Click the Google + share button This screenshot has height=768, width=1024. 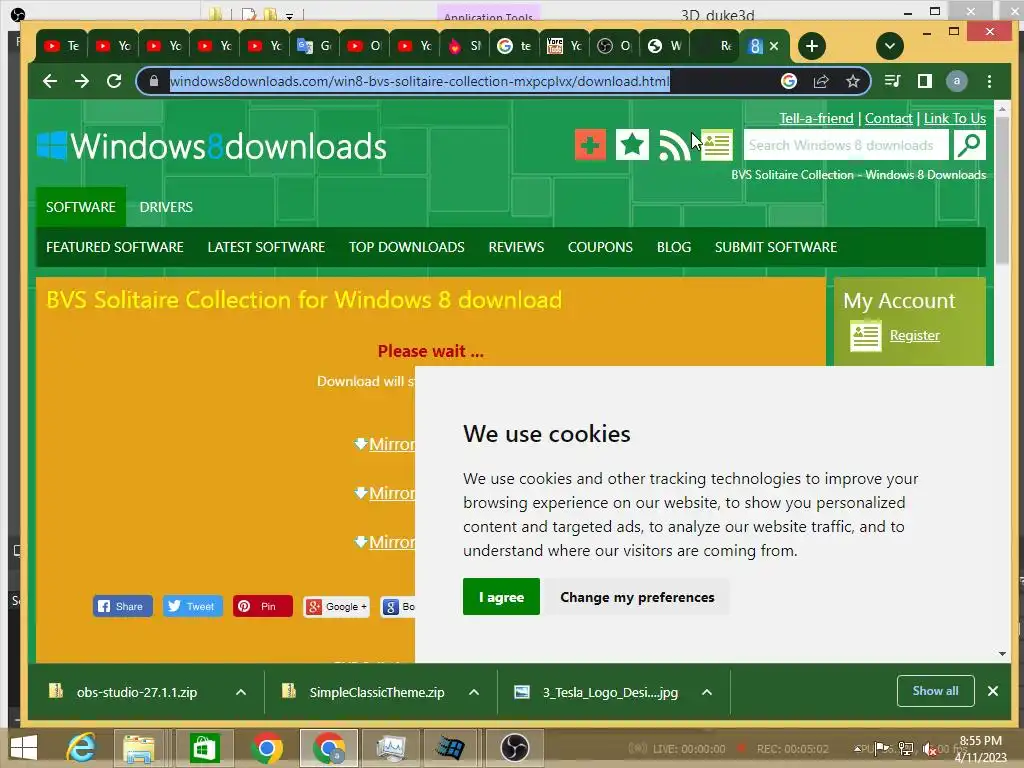pos(336,607)
